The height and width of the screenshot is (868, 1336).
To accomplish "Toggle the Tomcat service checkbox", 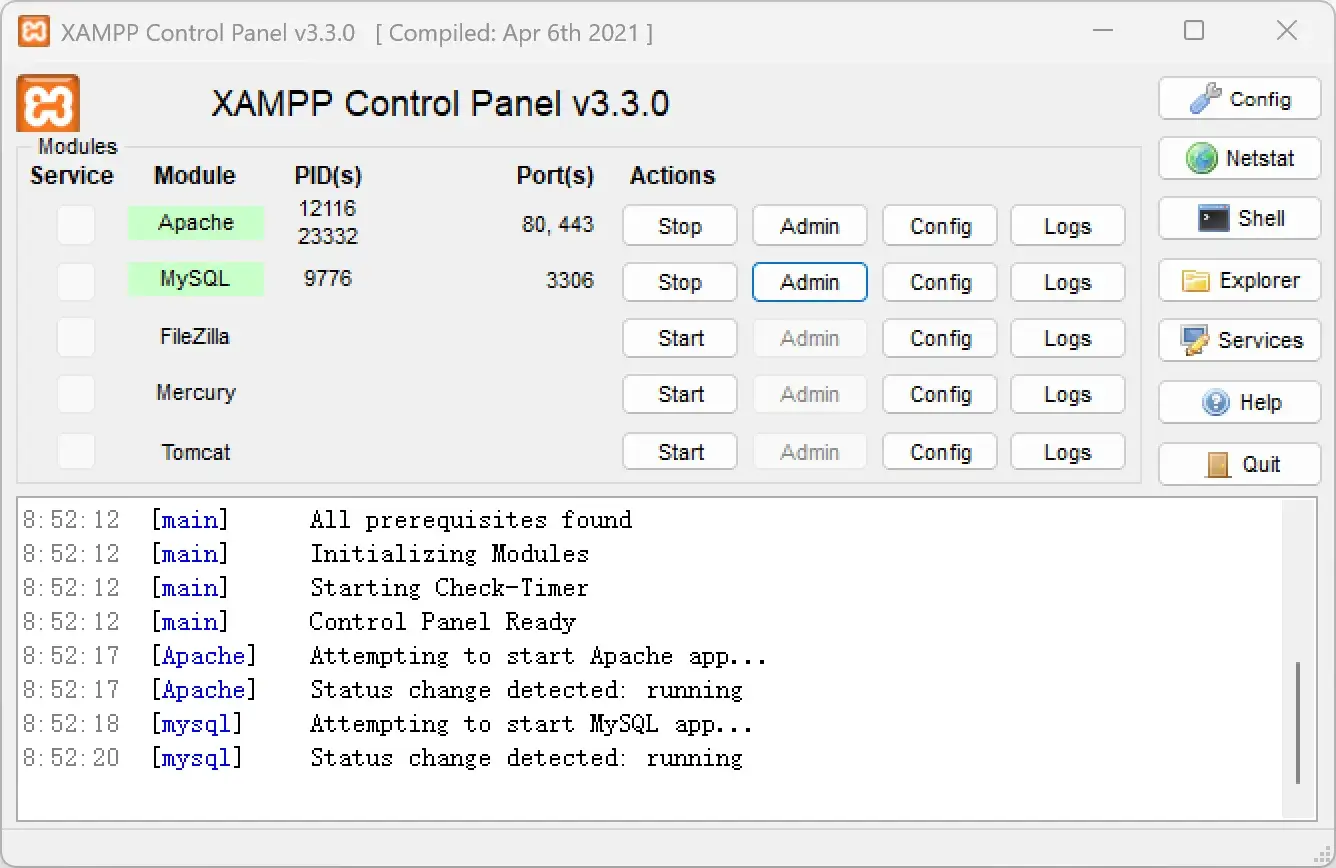I will pos(76,451).
